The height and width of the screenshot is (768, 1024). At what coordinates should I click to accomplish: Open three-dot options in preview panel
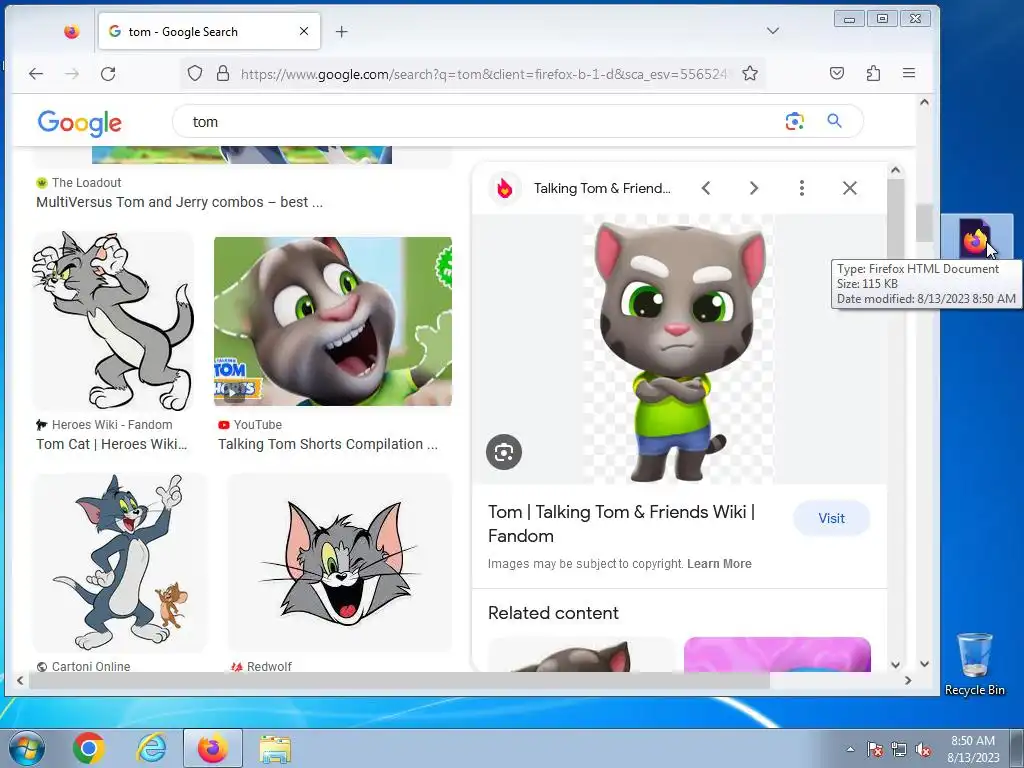click(801, 188)
